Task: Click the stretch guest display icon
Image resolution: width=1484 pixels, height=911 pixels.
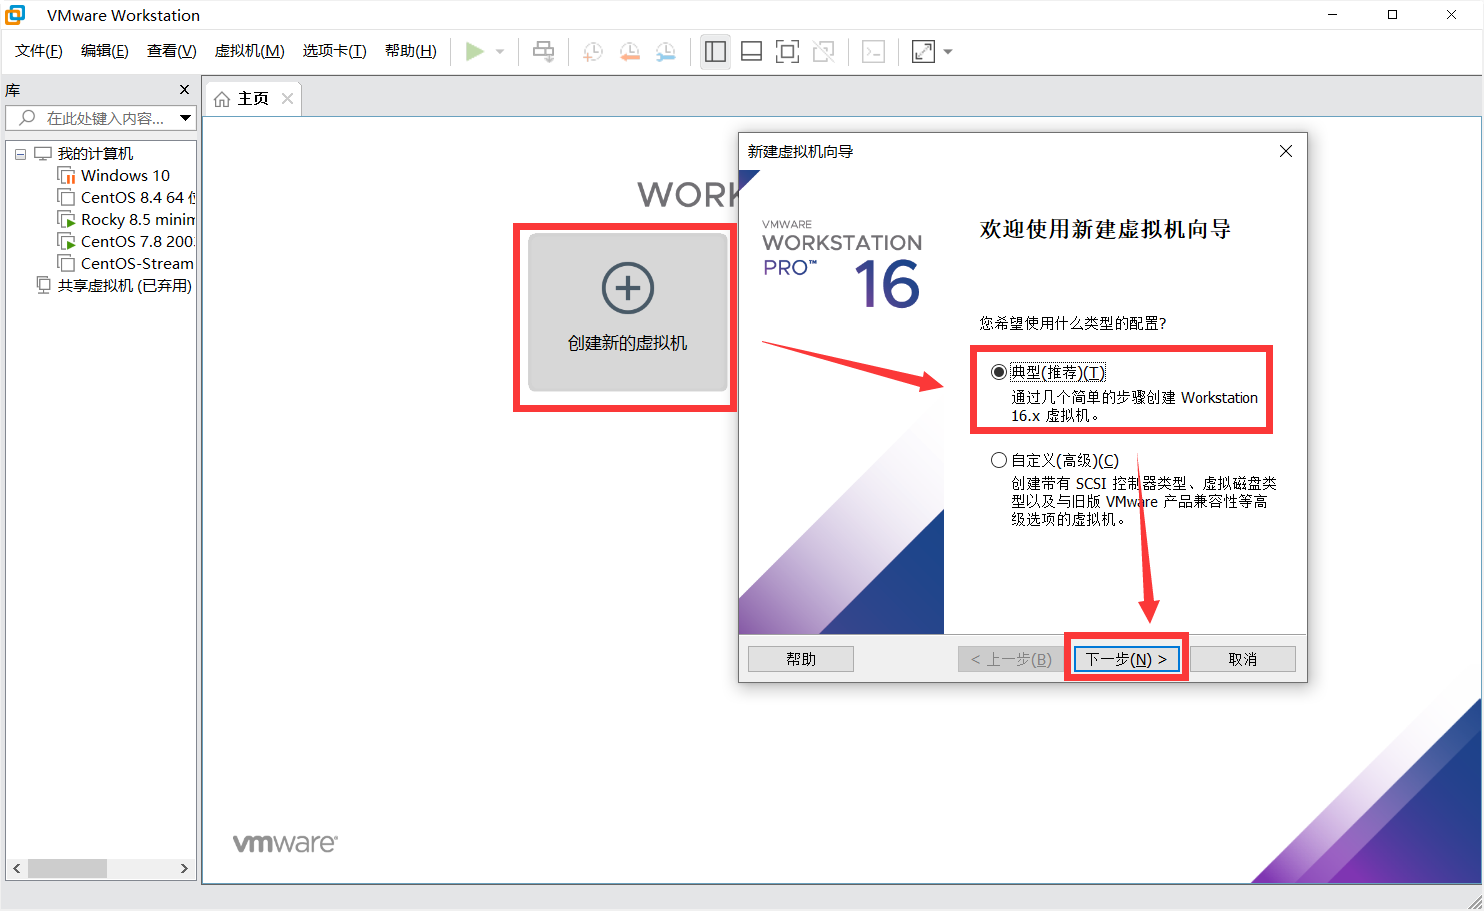Action: [x=923, y=52]
